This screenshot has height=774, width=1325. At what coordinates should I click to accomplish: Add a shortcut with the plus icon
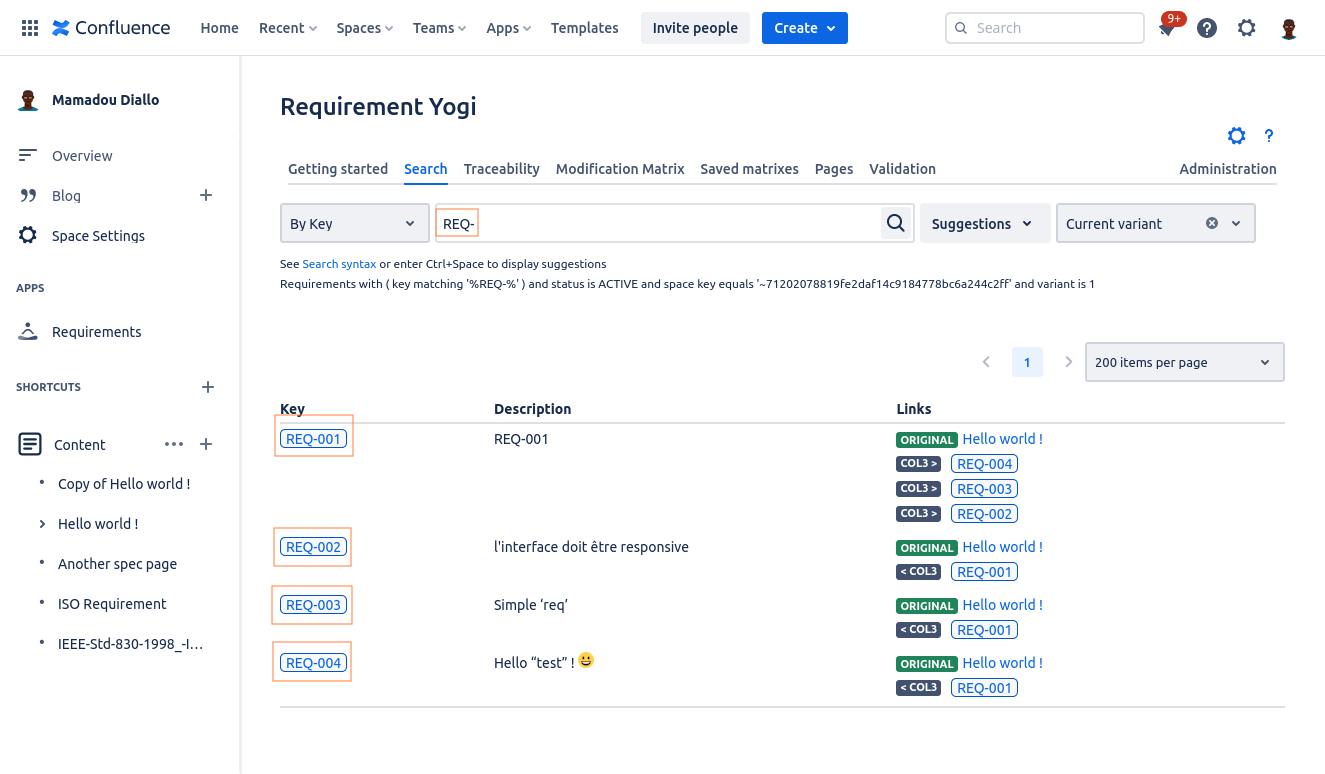(208, 387)
